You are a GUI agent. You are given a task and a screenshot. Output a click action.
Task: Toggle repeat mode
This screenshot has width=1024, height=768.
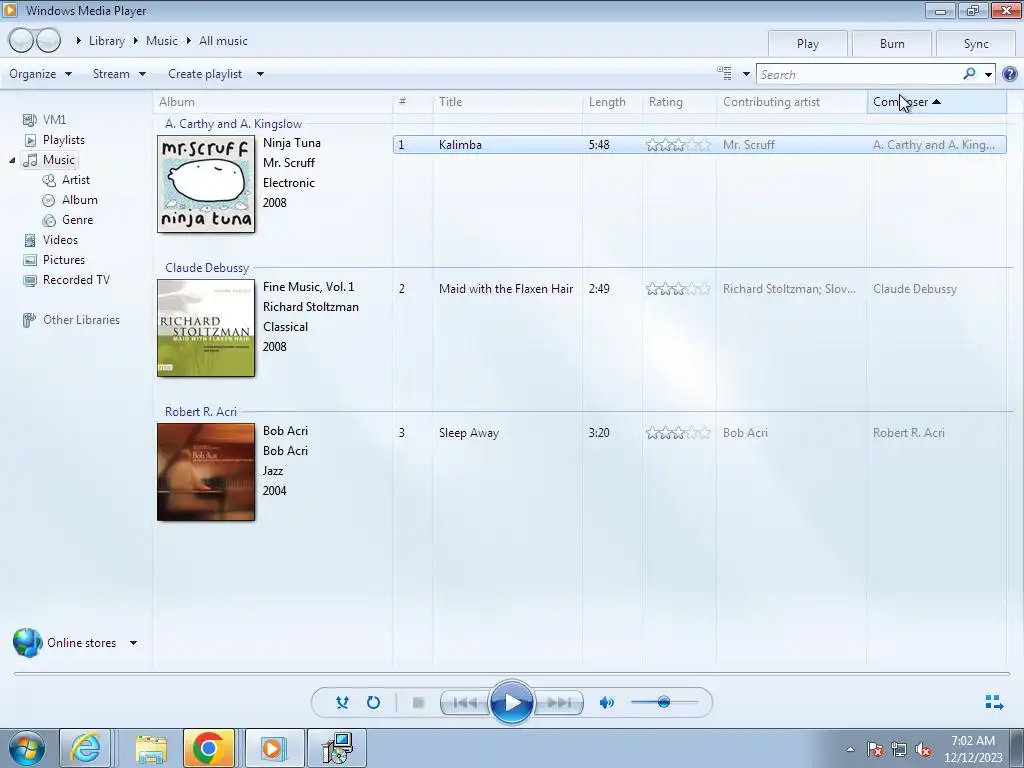pyautogui.click(x=373, y=703)
